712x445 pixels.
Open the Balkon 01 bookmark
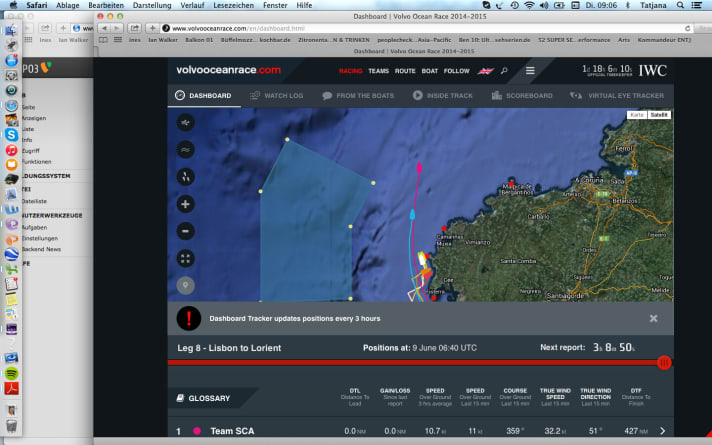pyautogui.click(x=199, y=40)
